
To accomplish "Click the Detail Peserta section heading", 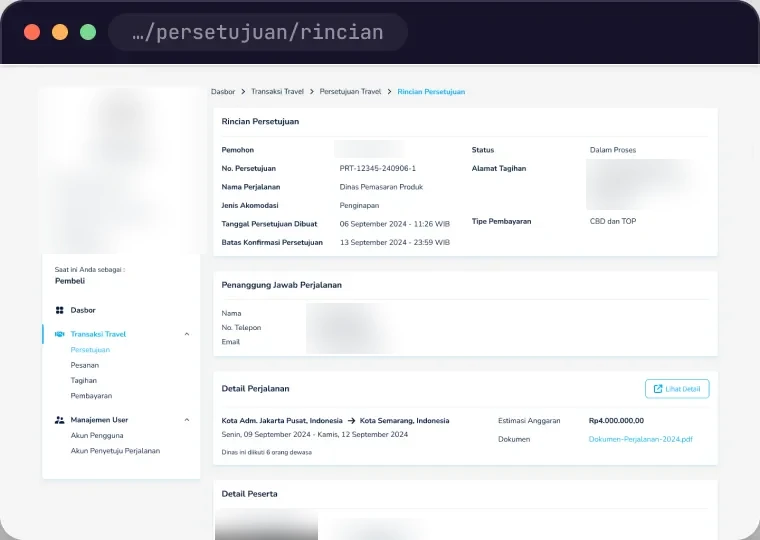I will [249, 494].
